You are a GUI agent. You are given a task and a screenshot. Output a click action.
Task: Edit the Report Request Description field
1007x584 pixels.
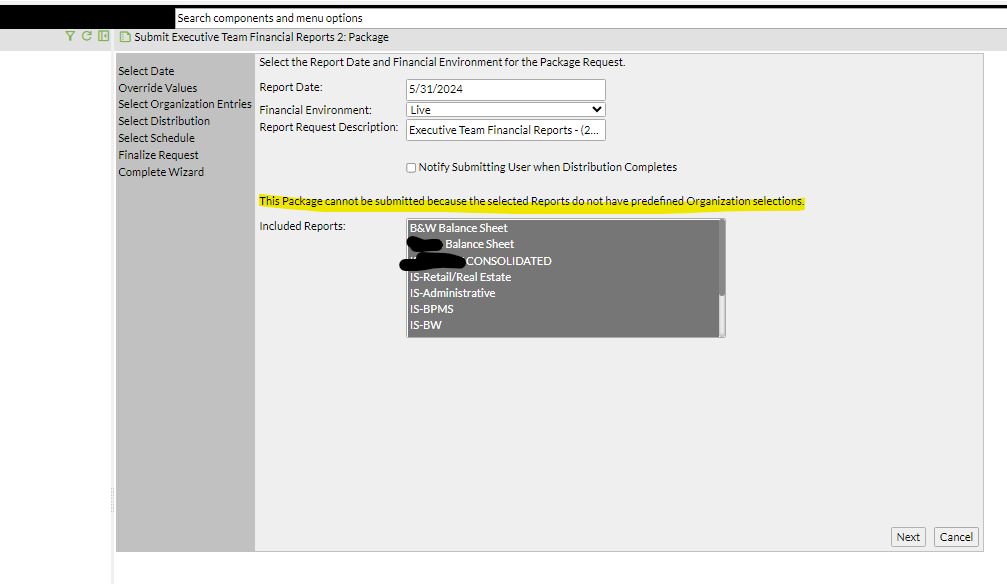click(x=505, y=130)
